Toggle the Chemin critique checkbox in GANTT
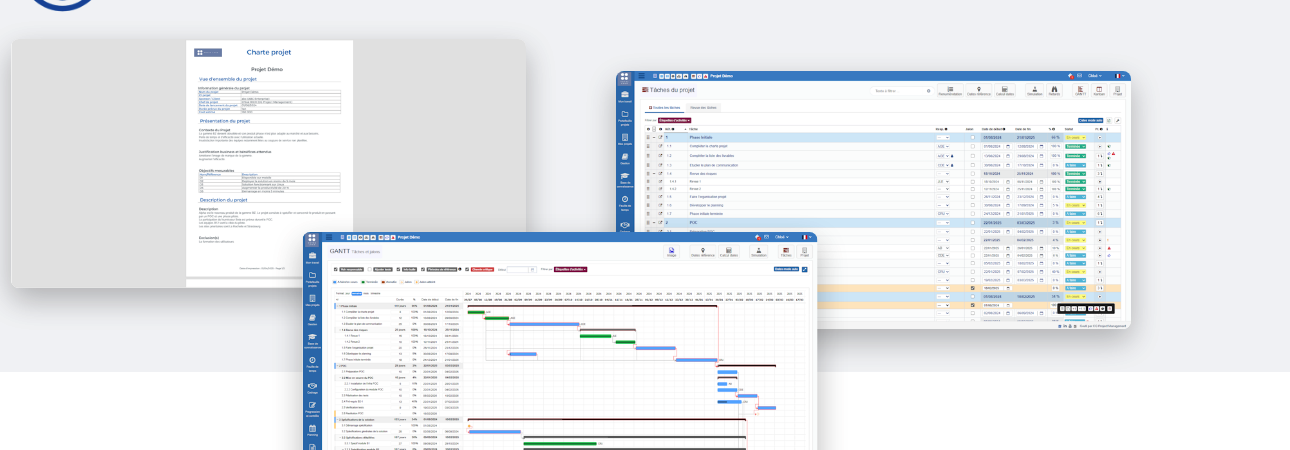This screenshot has height=450, width=1290. click(x=467, y=269)
